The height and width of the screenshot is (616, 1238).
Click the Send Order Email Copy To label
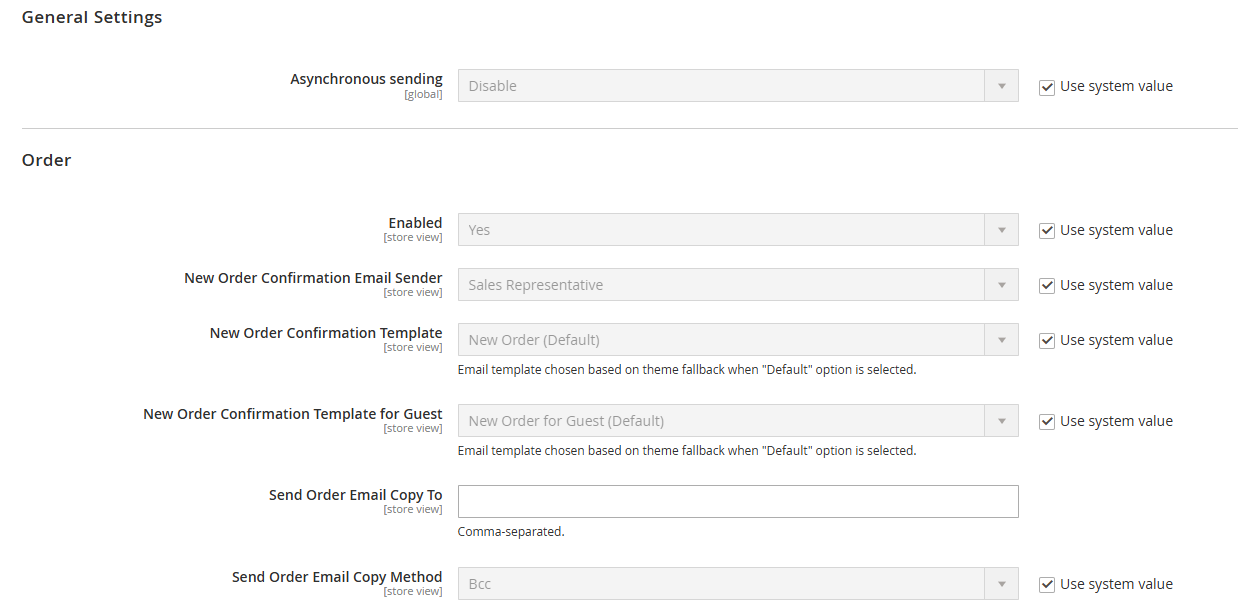(355, 495)
